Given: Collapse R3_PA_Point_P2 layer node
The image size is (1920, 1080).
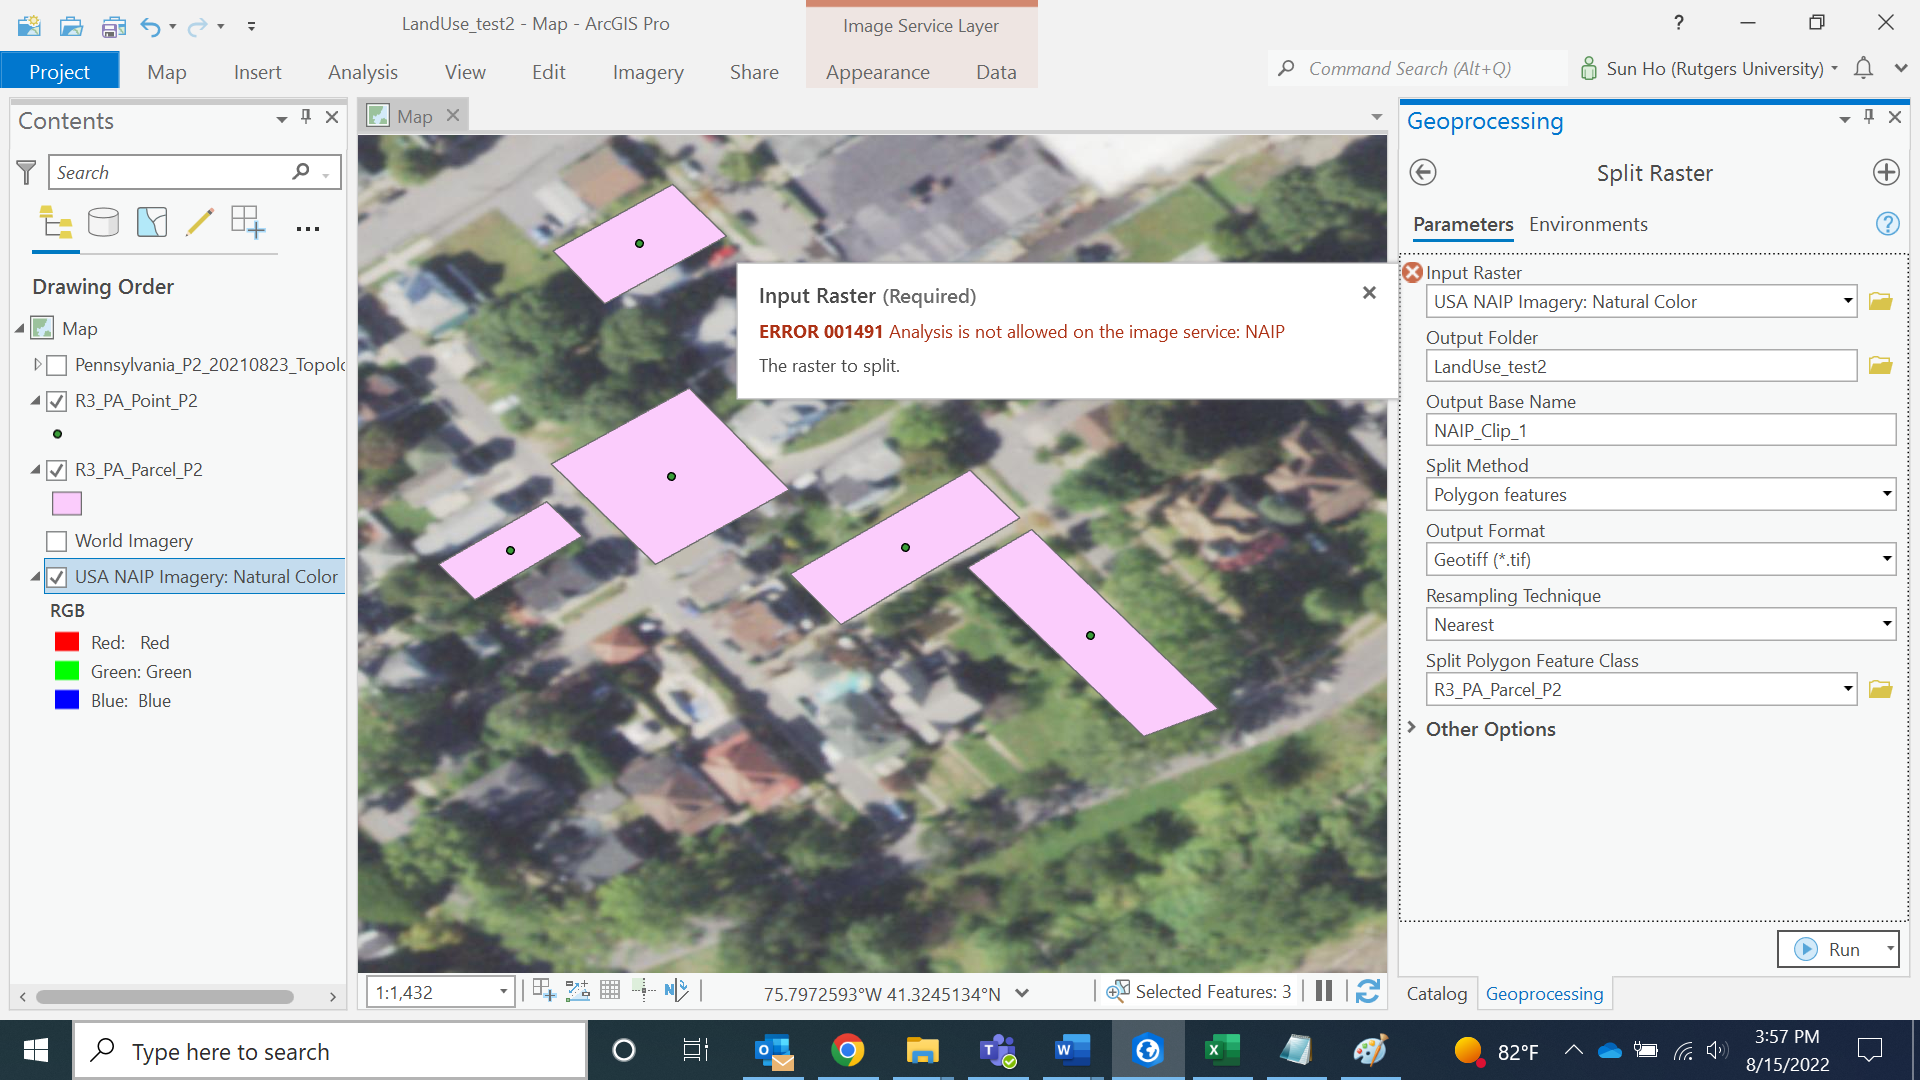Looking at the screenshot, I should click(36, 401).
